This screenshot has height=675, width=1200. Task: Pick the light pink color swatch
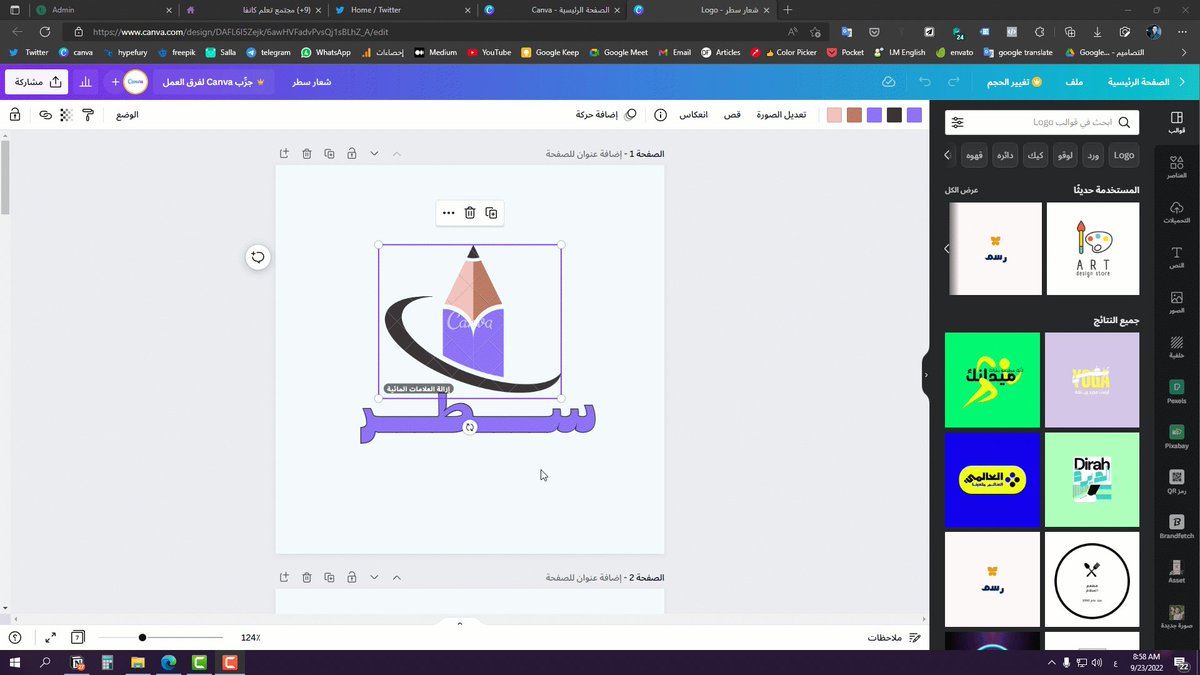tap(834, 115)
